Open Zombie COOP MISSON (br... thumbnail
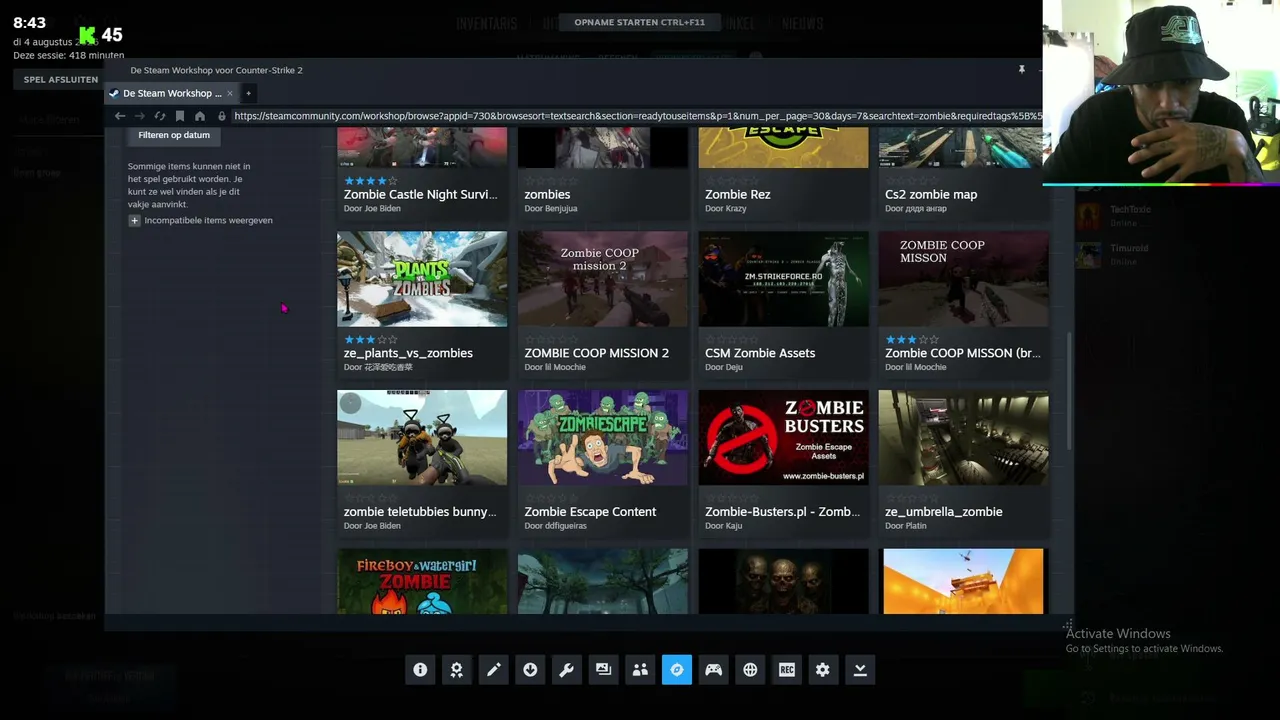Screen dimensions: 1280x720 pyautogui.click(x=964, y=279)
